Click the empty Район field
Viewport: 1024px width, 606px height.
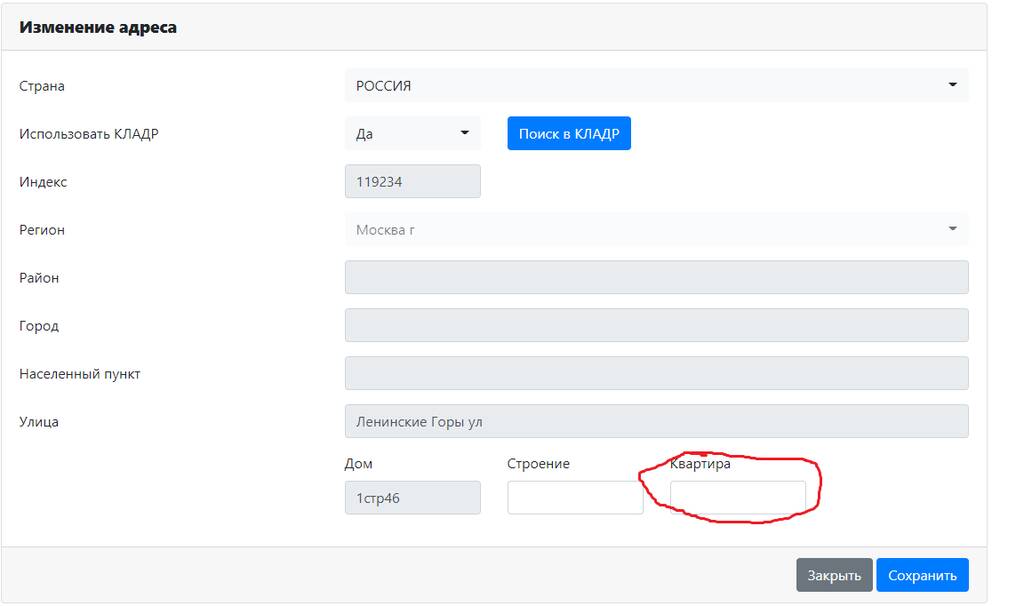pyautogui.click(x=656, y=278)
